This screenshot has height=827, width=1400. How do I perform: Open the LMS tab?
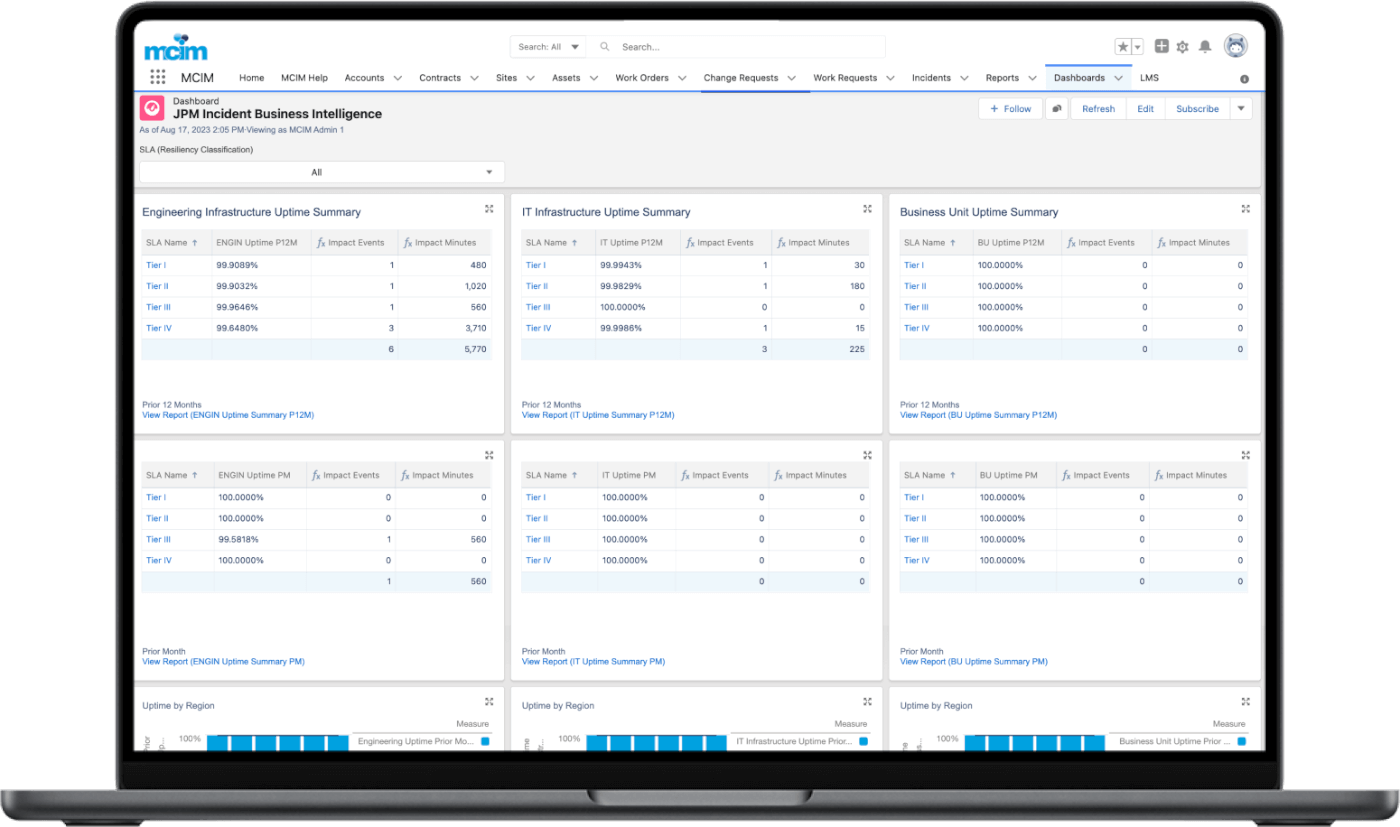click(x=1149, y=78)
